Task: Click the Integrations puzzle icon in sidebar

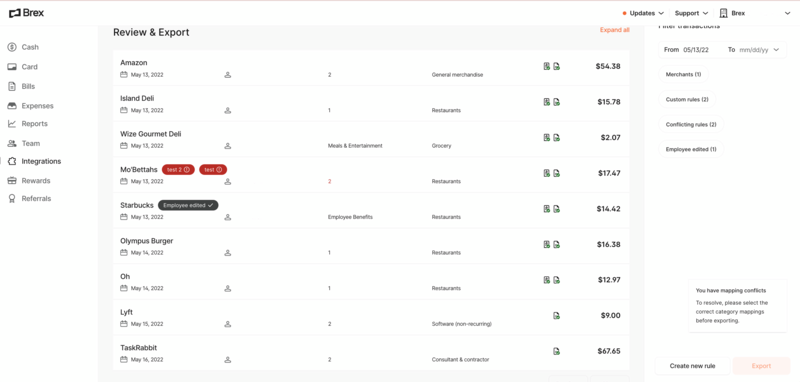Action: (x=12, y=161)
